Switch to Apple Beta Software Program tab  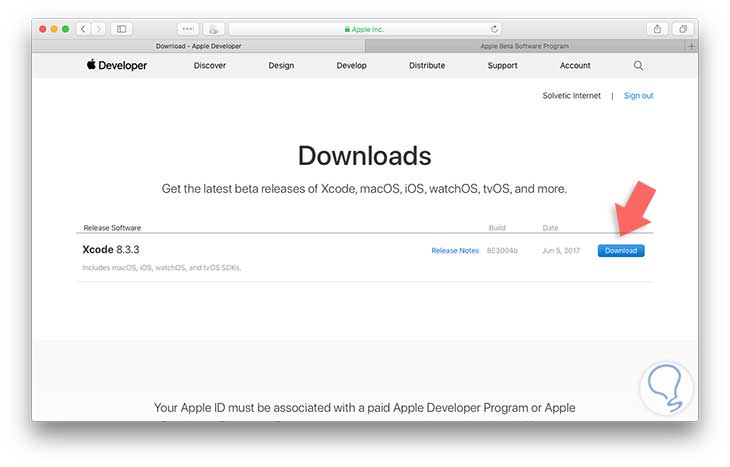[x=525, y=46]
